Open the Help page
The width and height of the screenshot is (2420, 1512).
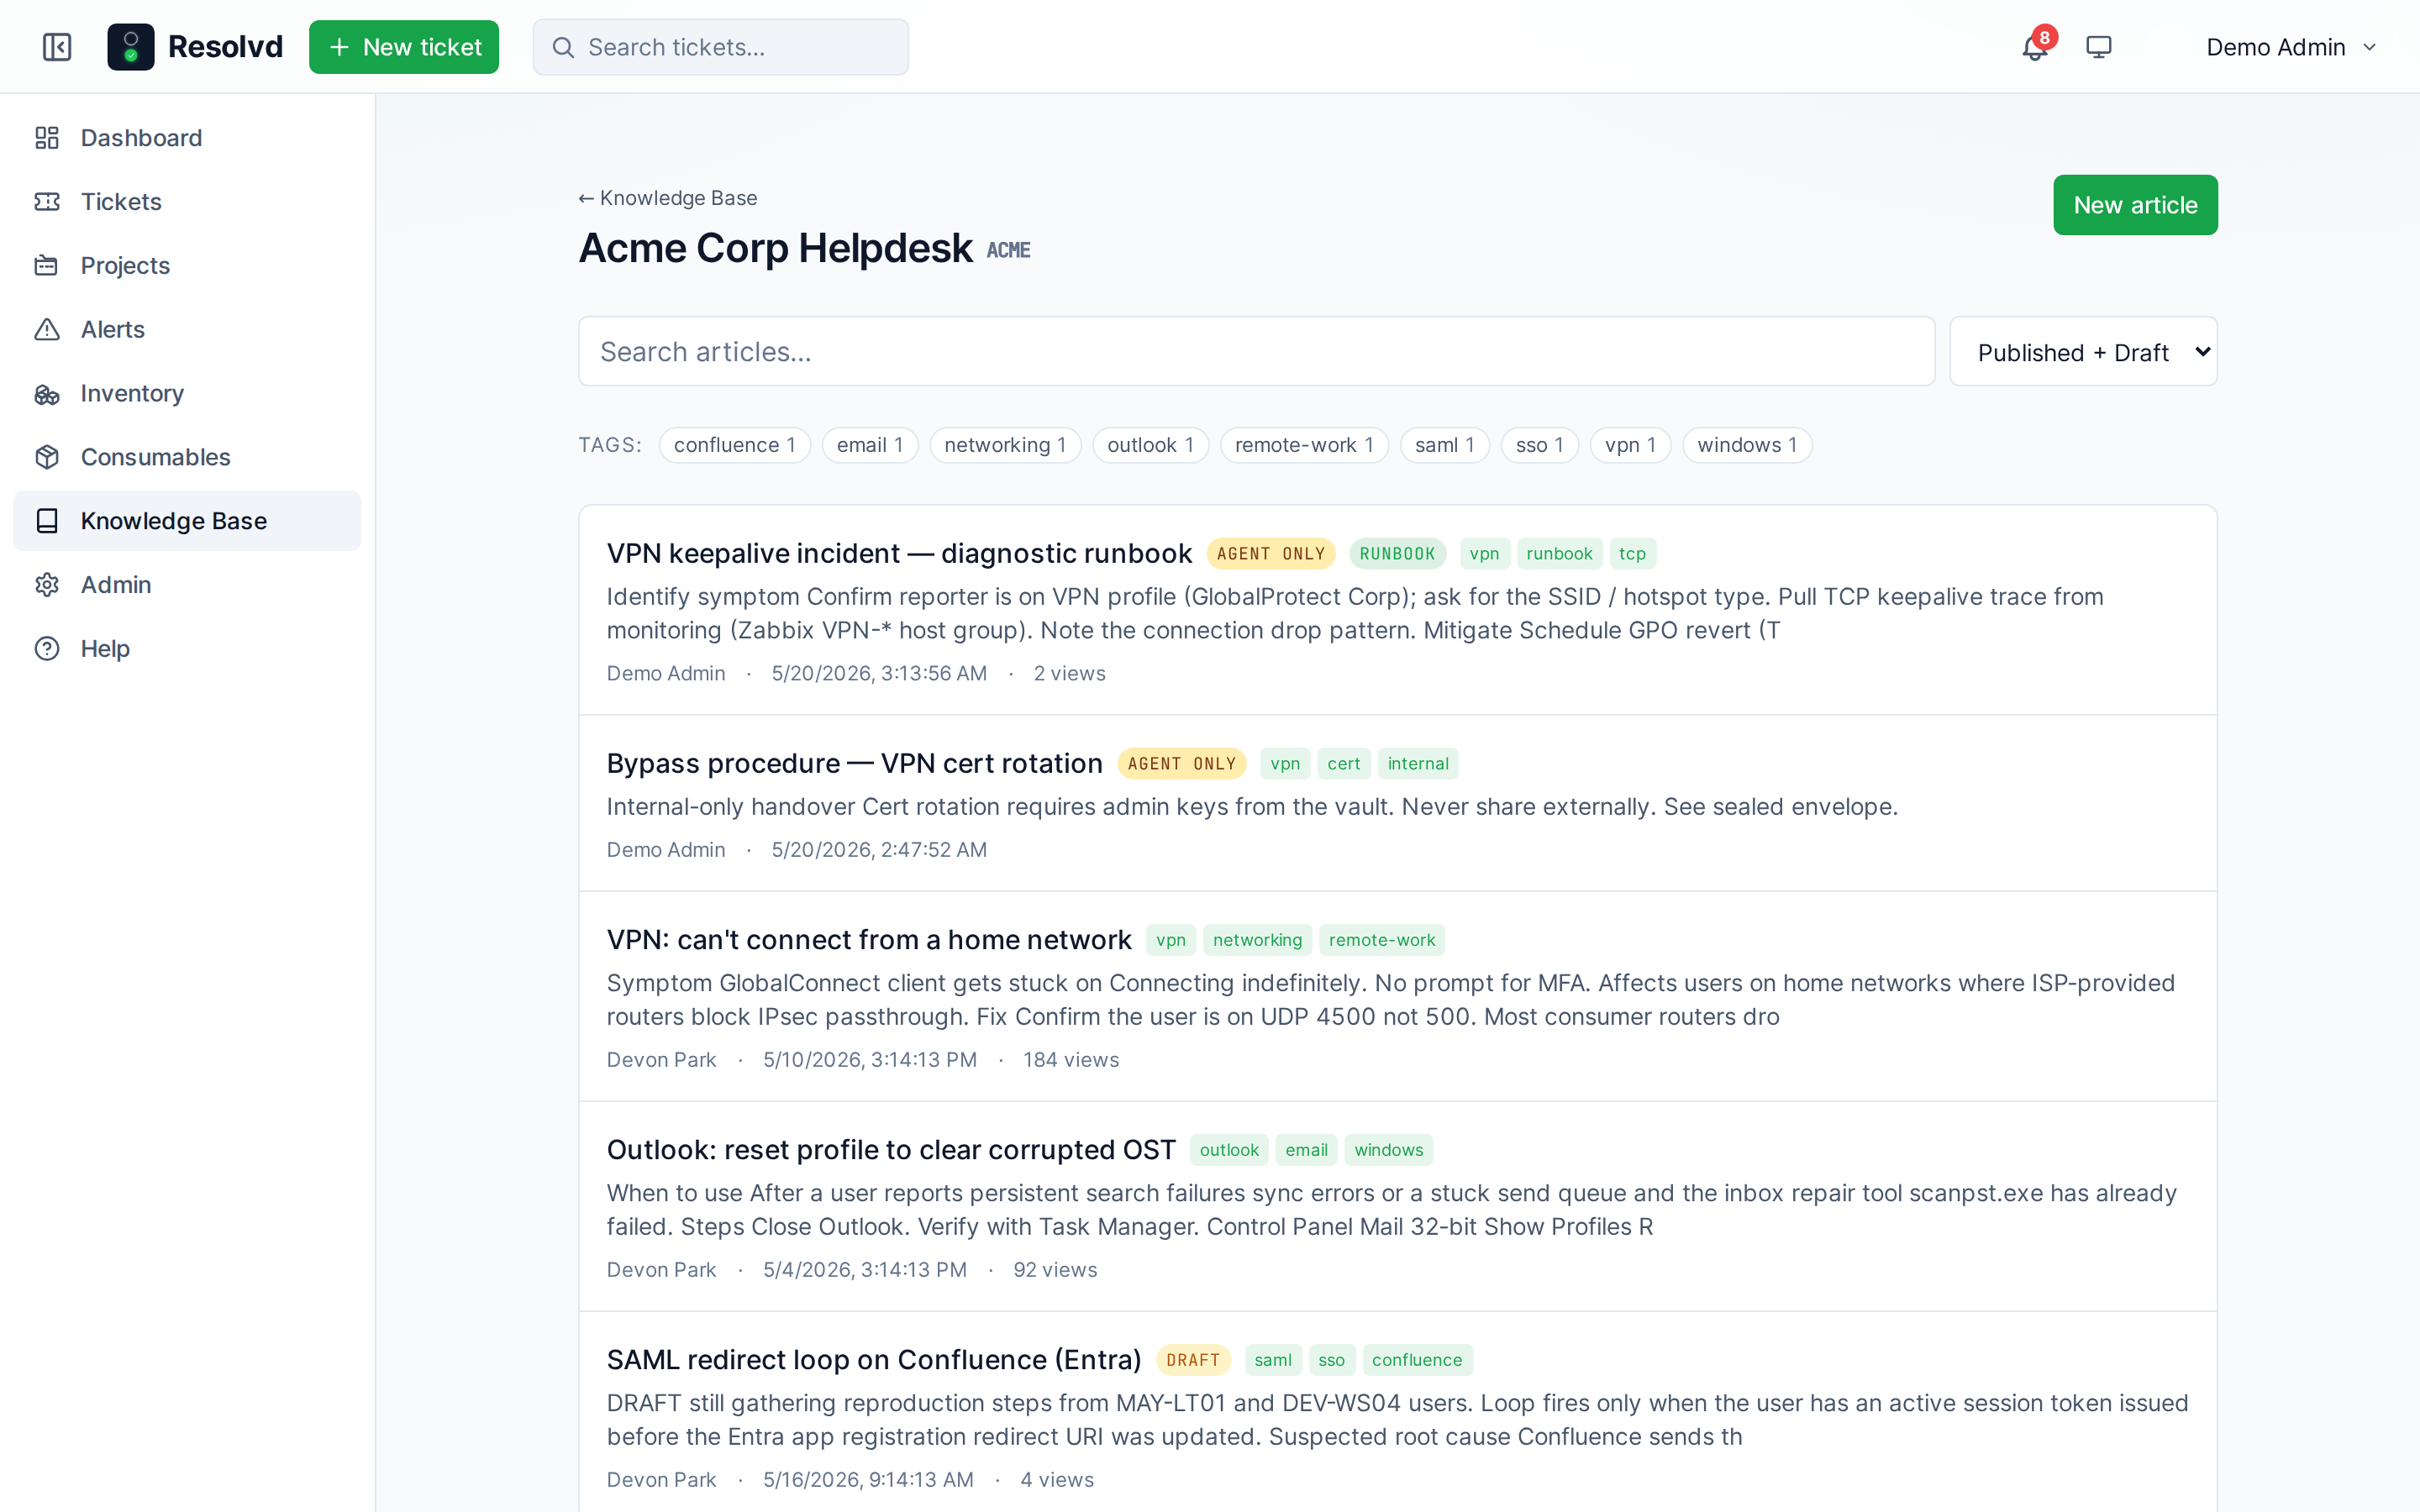187,649
